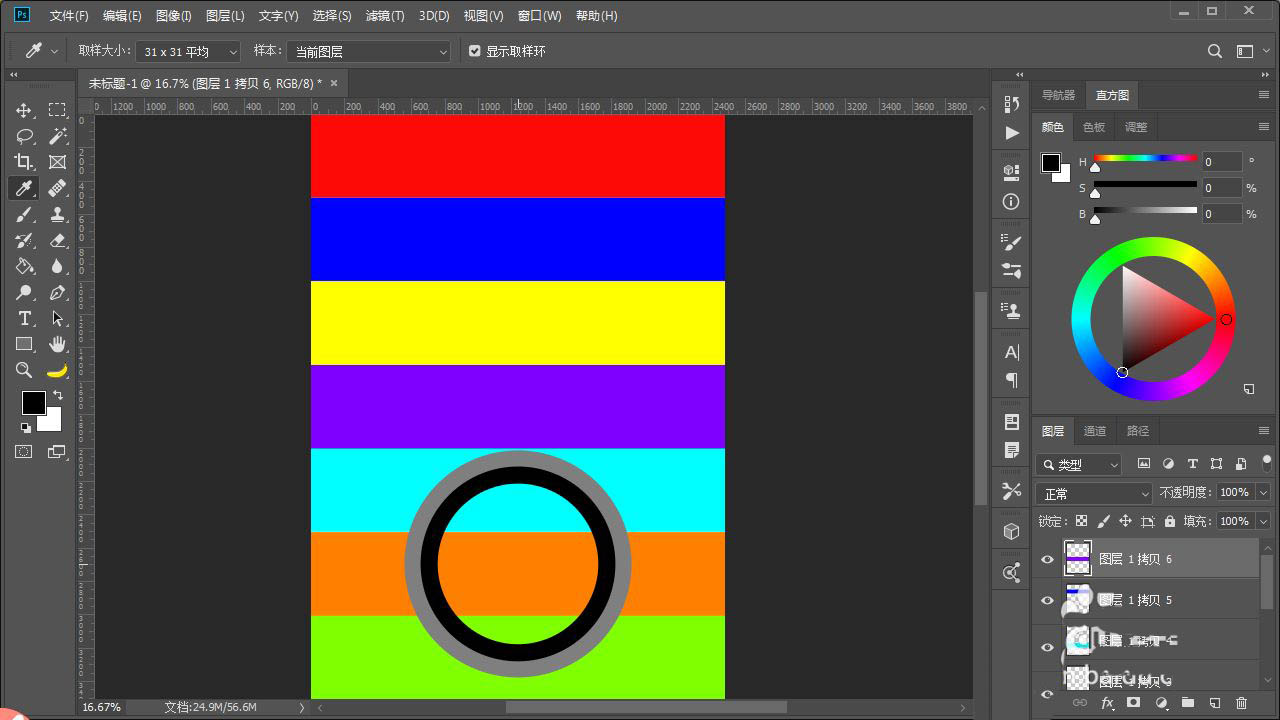Select the Brush tool
1280x720 pixels.
click(x=24, y=214)
